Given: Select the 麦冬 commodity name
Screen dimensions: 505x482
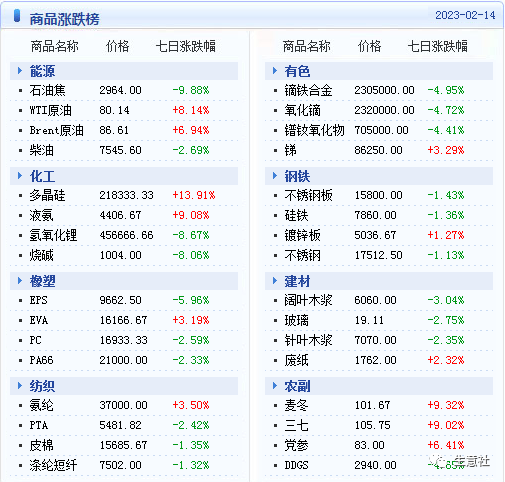Looking at the screenshot, I should [x=296, y=405].
